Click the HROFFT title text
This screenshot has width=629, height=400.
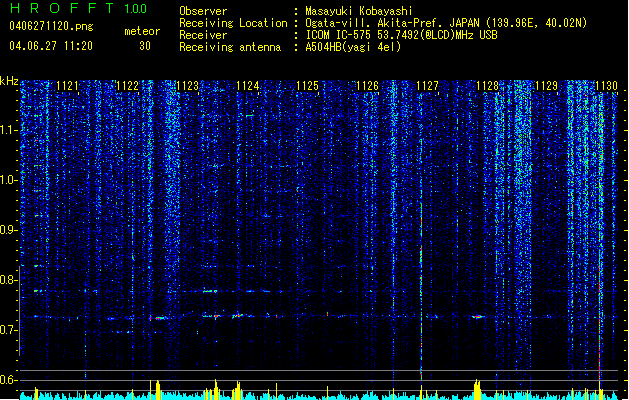click(x=62, y=8)
